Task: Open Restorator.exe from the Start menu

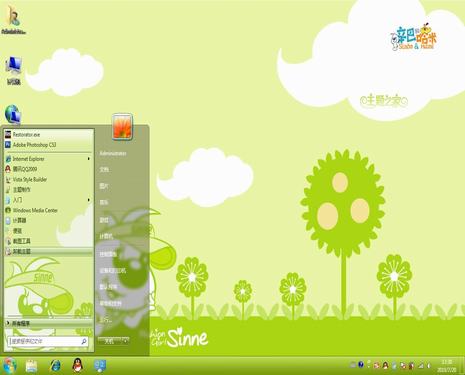Action: point(48,135)
